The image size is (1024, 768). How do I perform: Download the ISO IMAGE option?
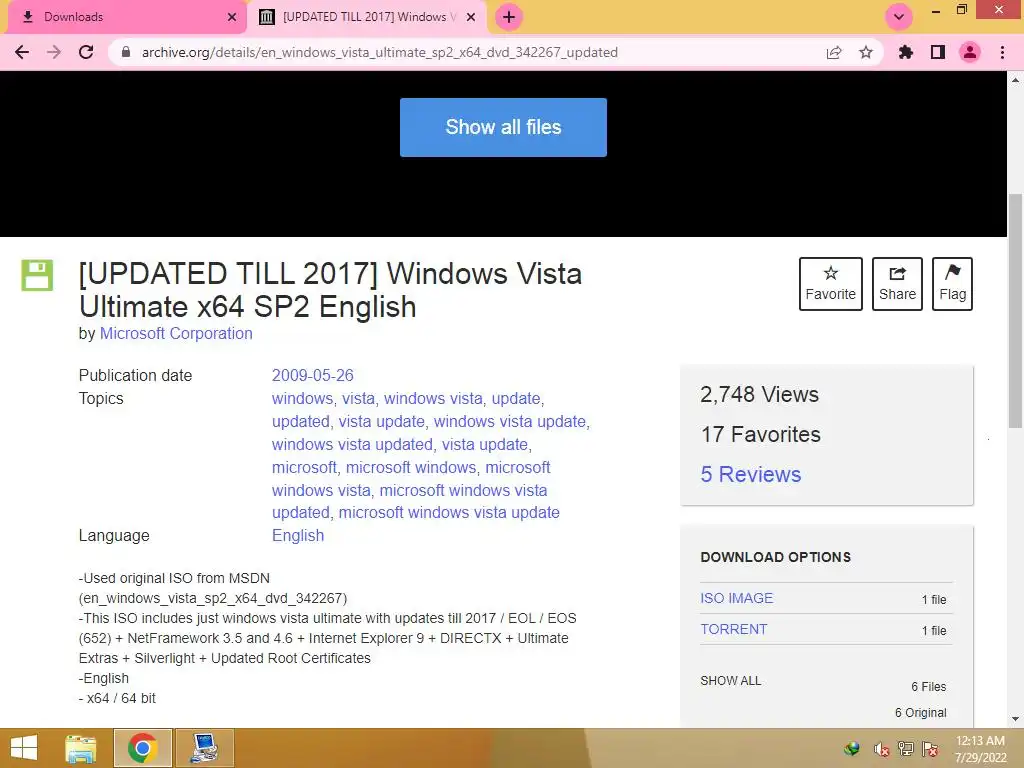pyautogui.click(x=737, y=598)
